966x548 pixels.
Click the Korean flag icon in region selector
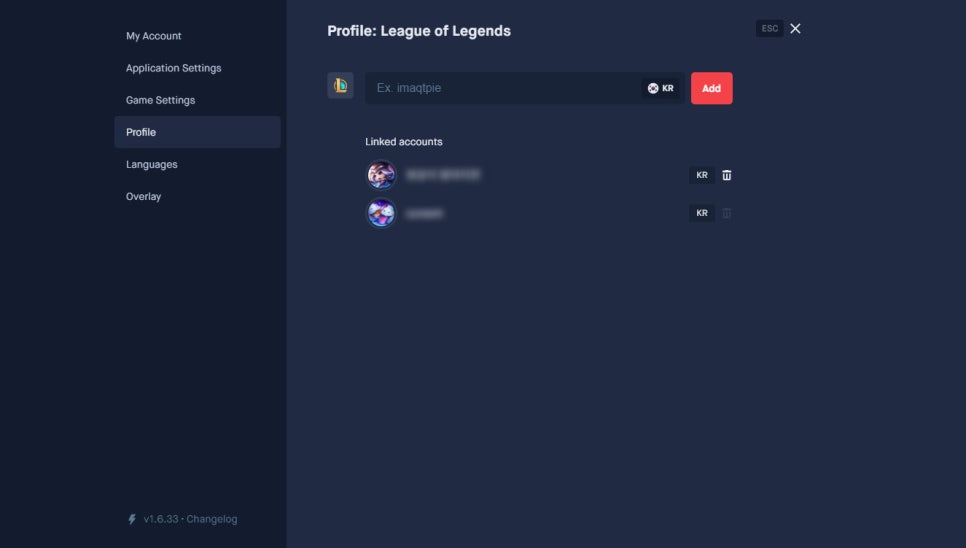click(652, 88)
